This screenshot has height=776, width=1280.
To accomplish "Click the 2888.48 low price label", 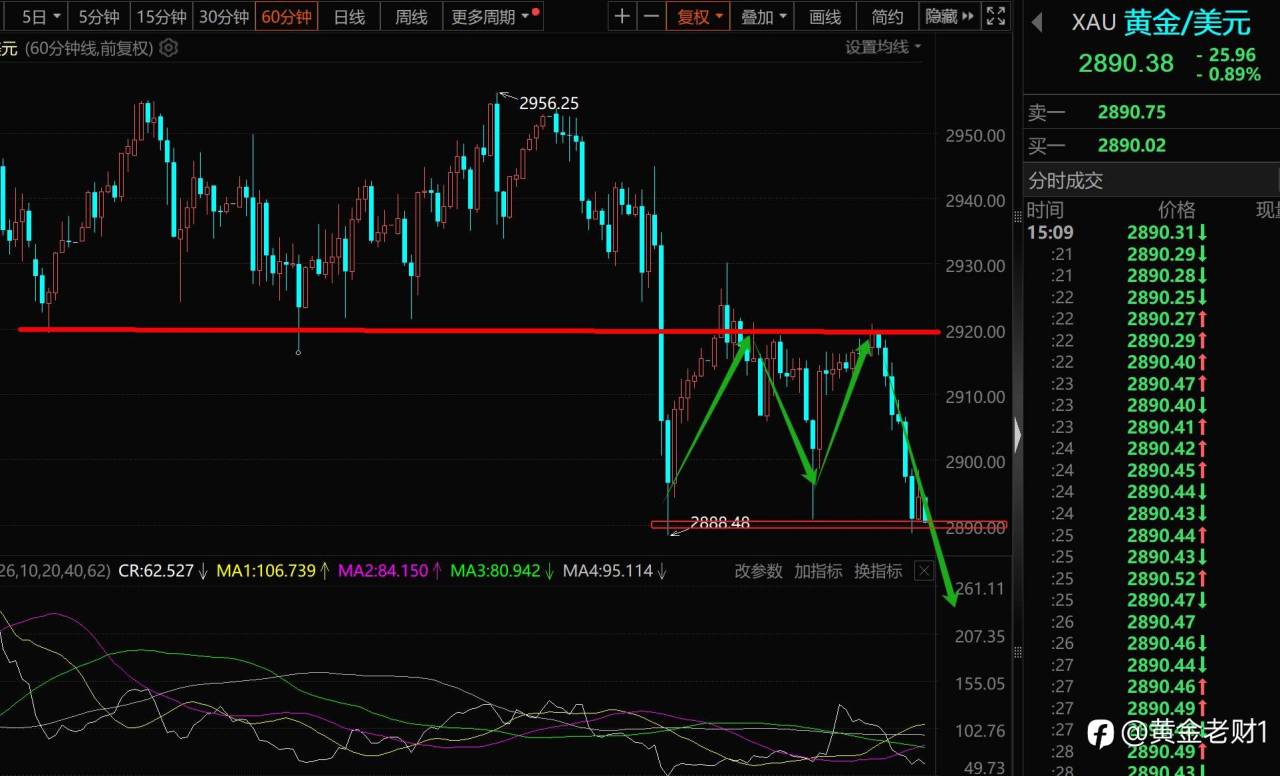I will pyautogui.click(x=720, y=523).
